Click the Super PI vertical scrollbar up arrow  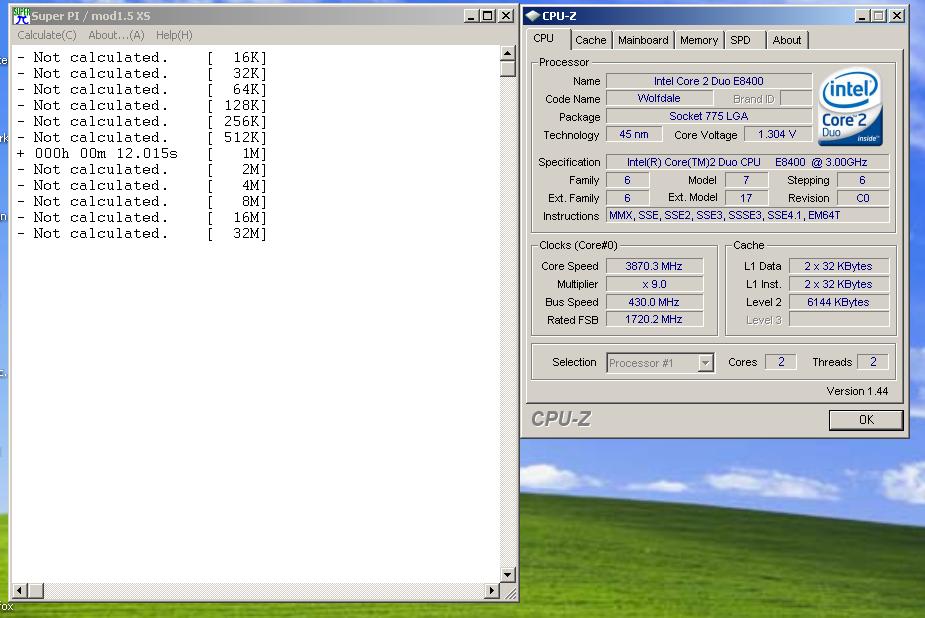point(507,54)
